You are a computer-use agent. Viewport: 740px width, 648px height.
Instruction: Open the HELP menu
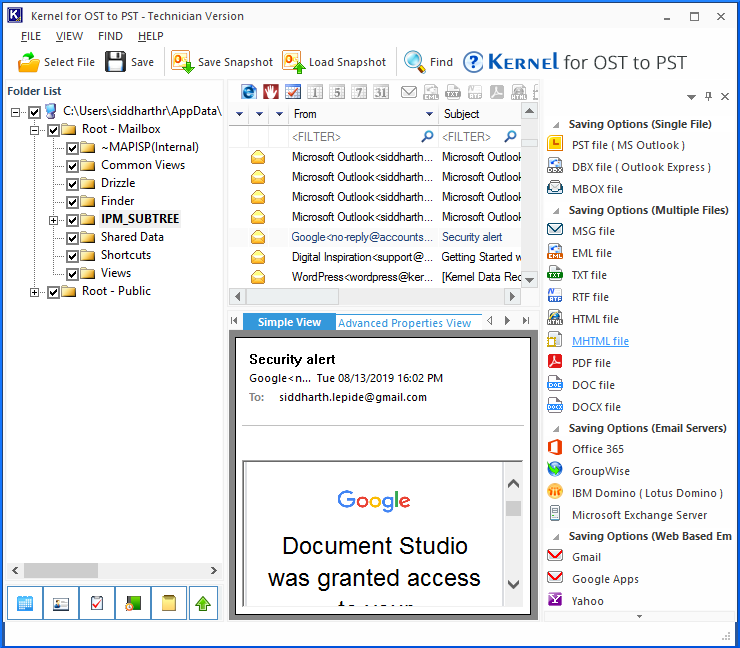click(151, 36)
